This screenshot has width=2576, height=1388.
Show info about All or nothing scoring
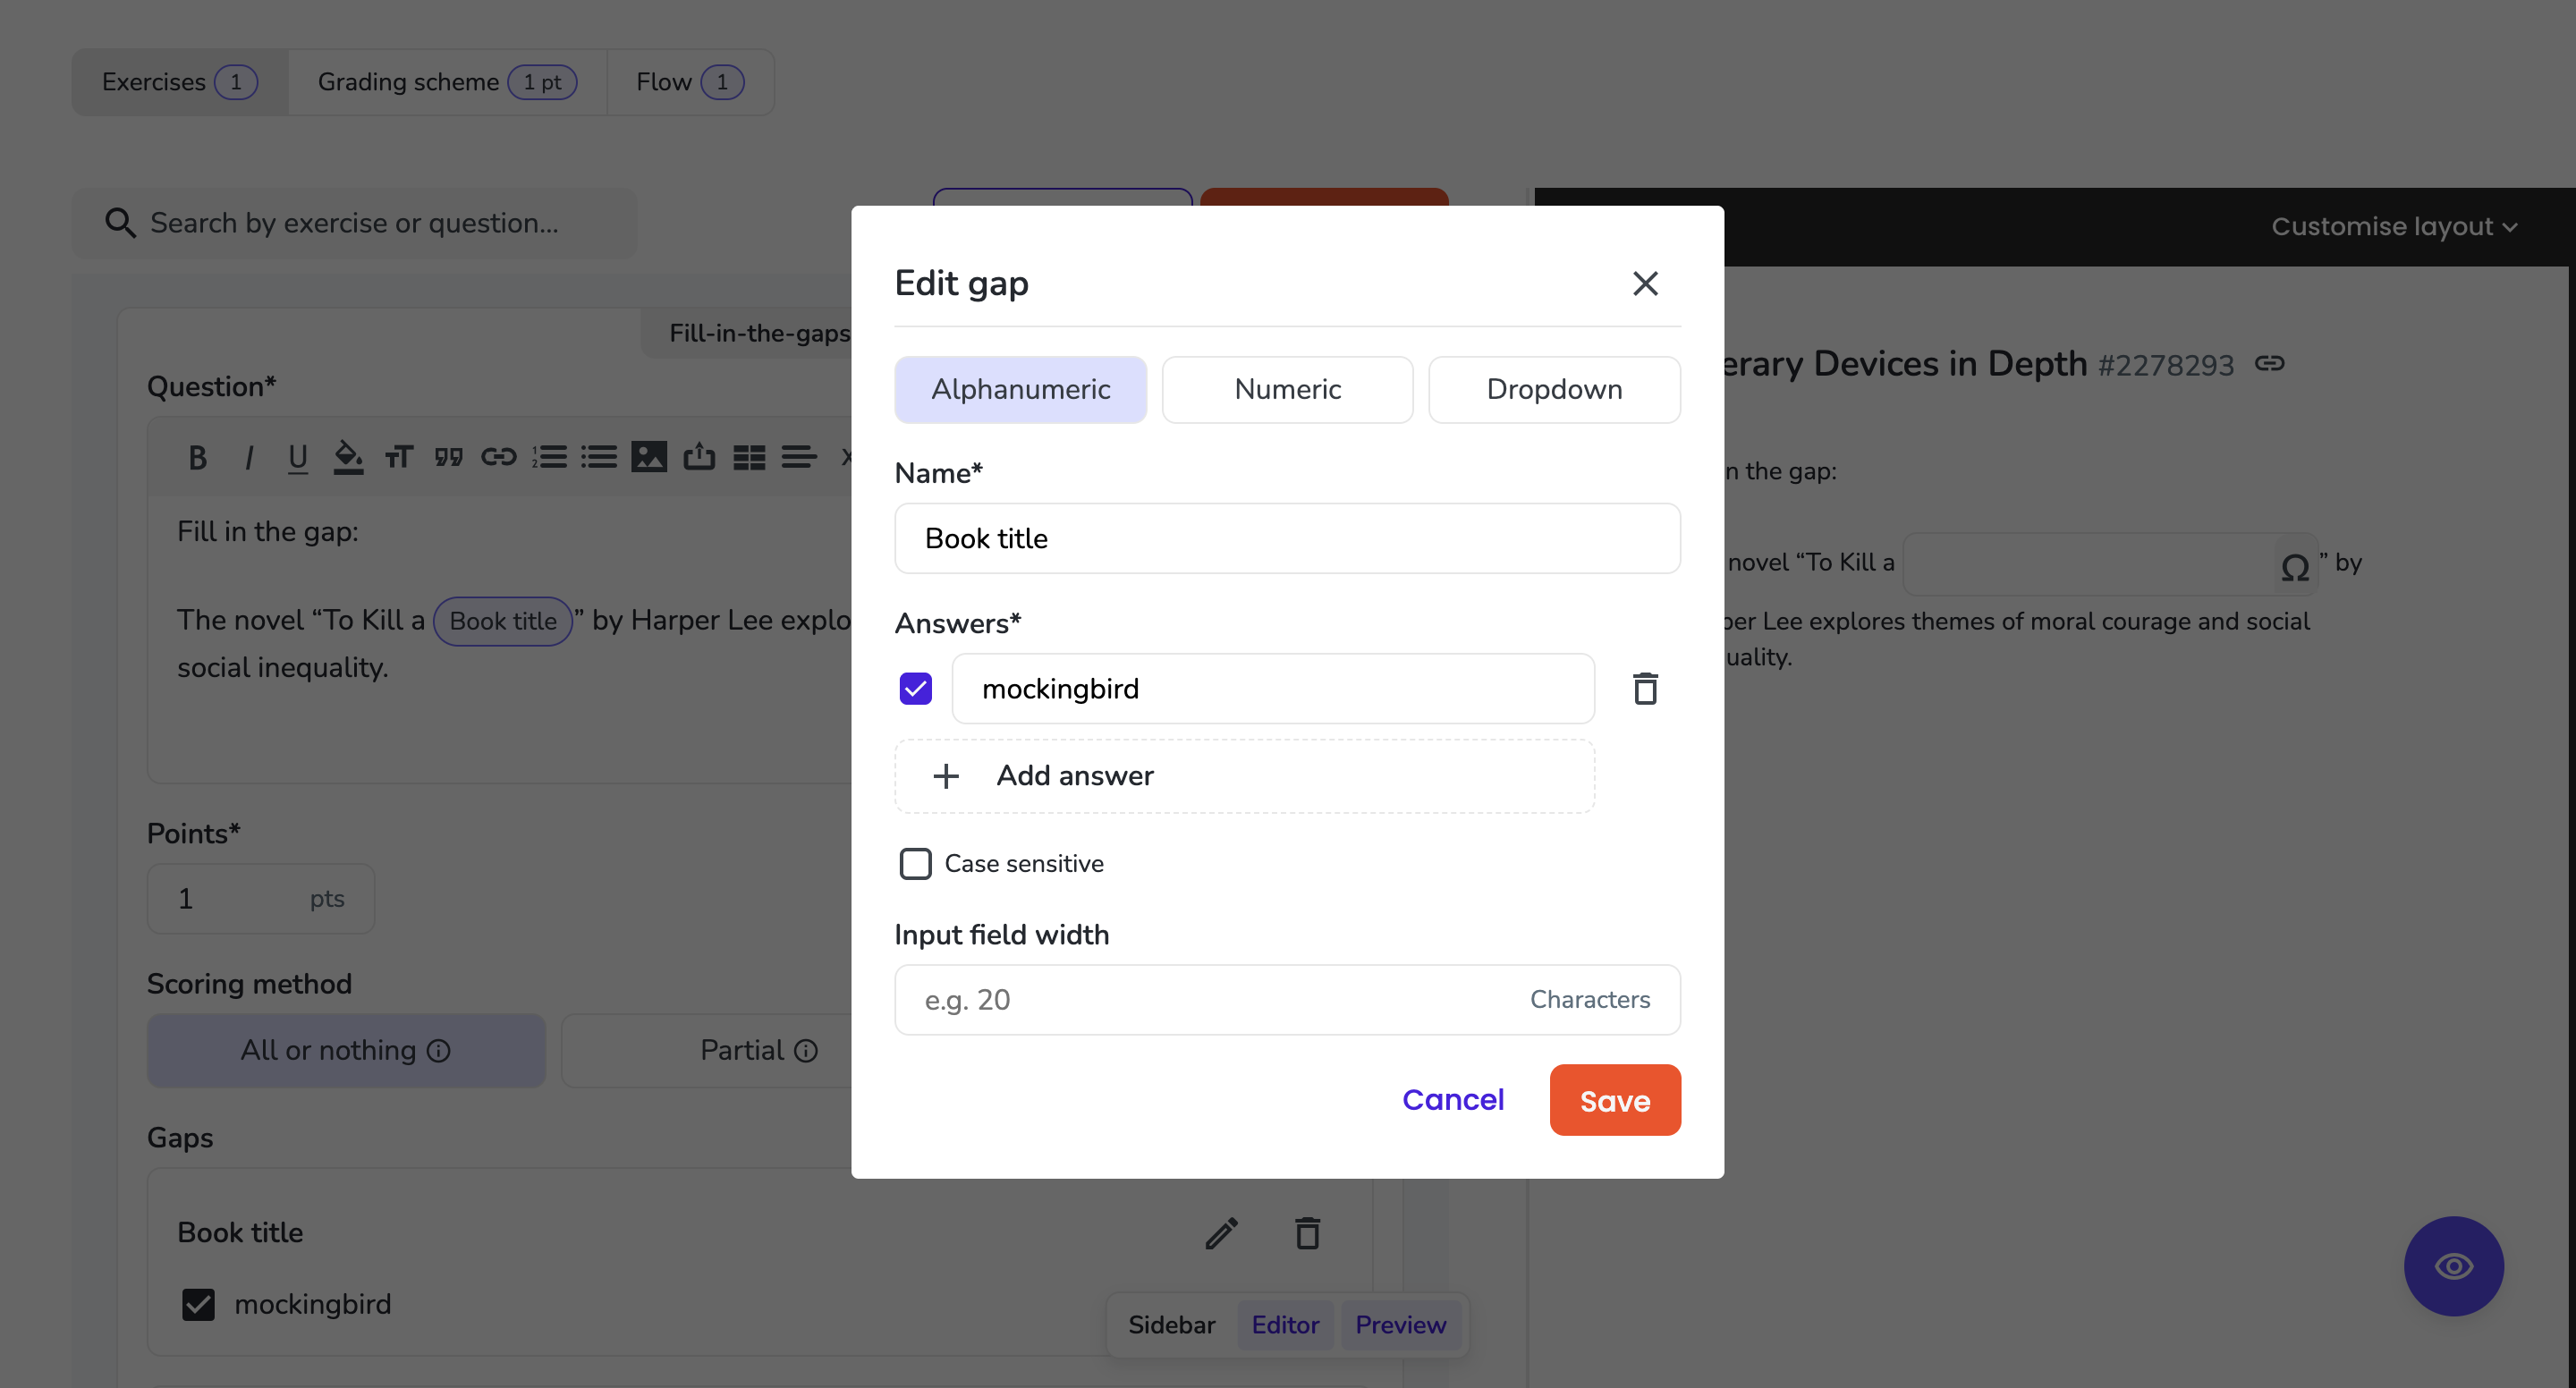pos(438,1051)
